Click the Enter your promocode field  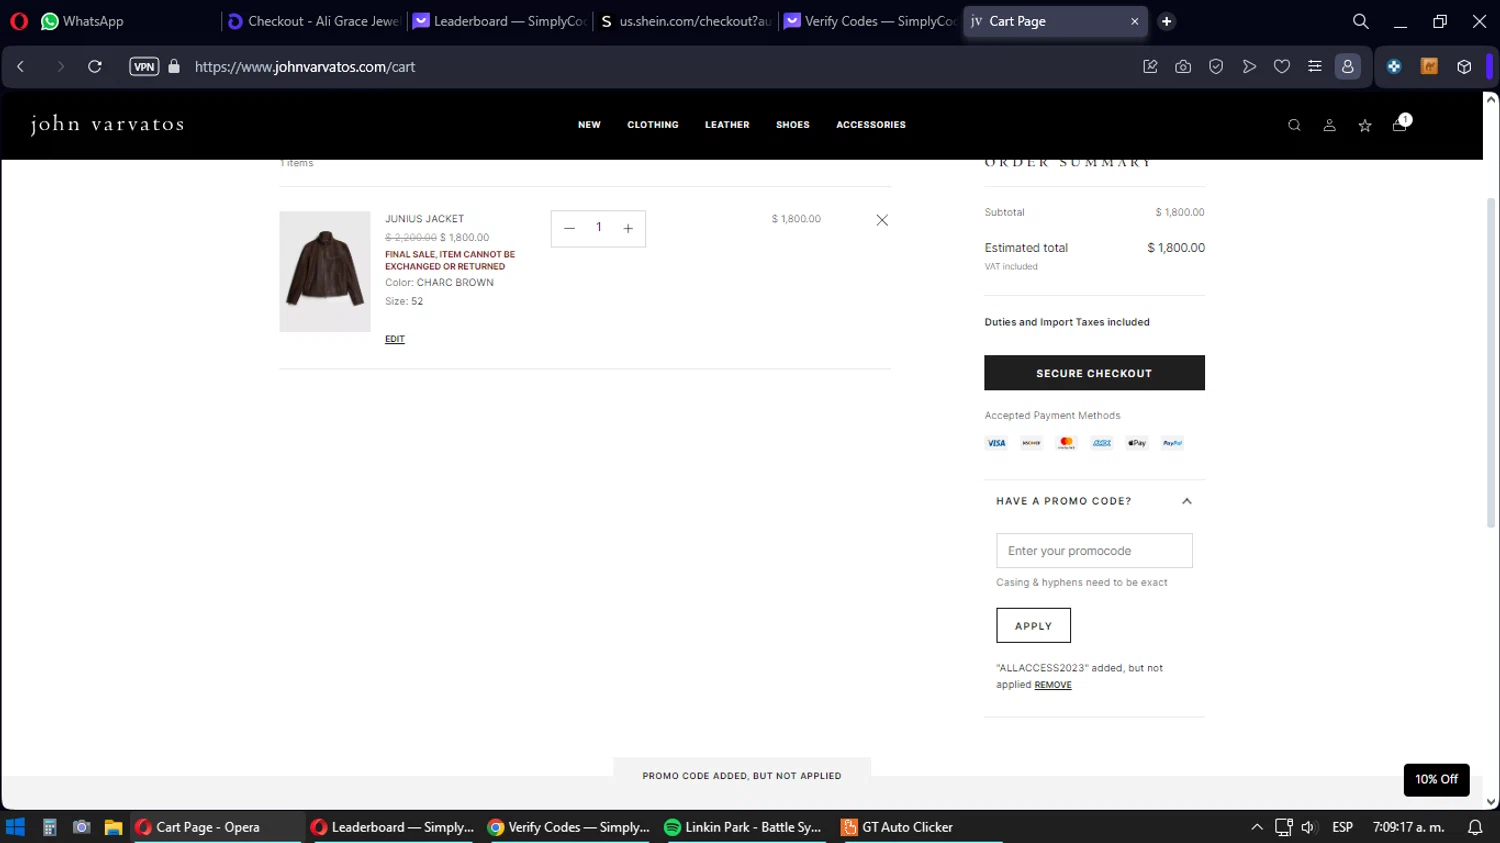(x=1094, y=551)
